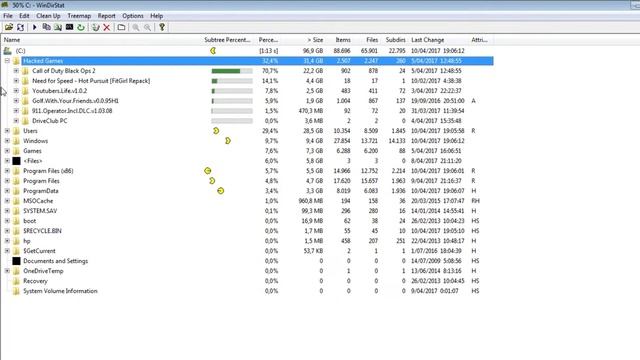Image resolution: width=640 pixels, height=360 pixels.
Task: Open the Edit menu
Action: pos(24,16)
